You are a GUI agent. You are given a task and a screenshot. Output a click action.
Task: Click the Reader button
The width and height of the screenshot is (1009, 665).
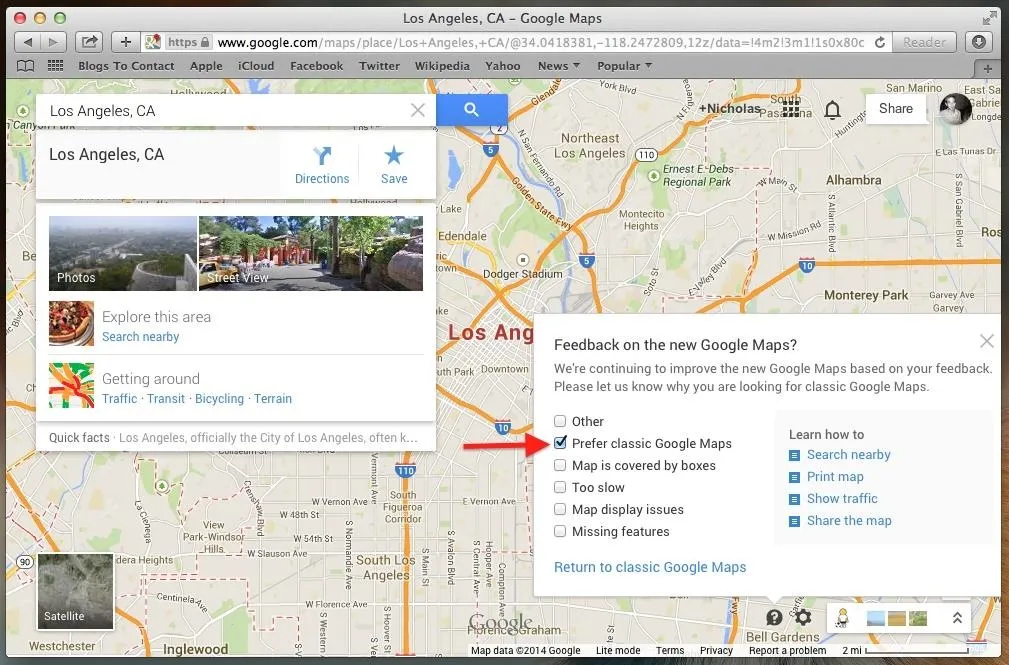tap(924, 42)
